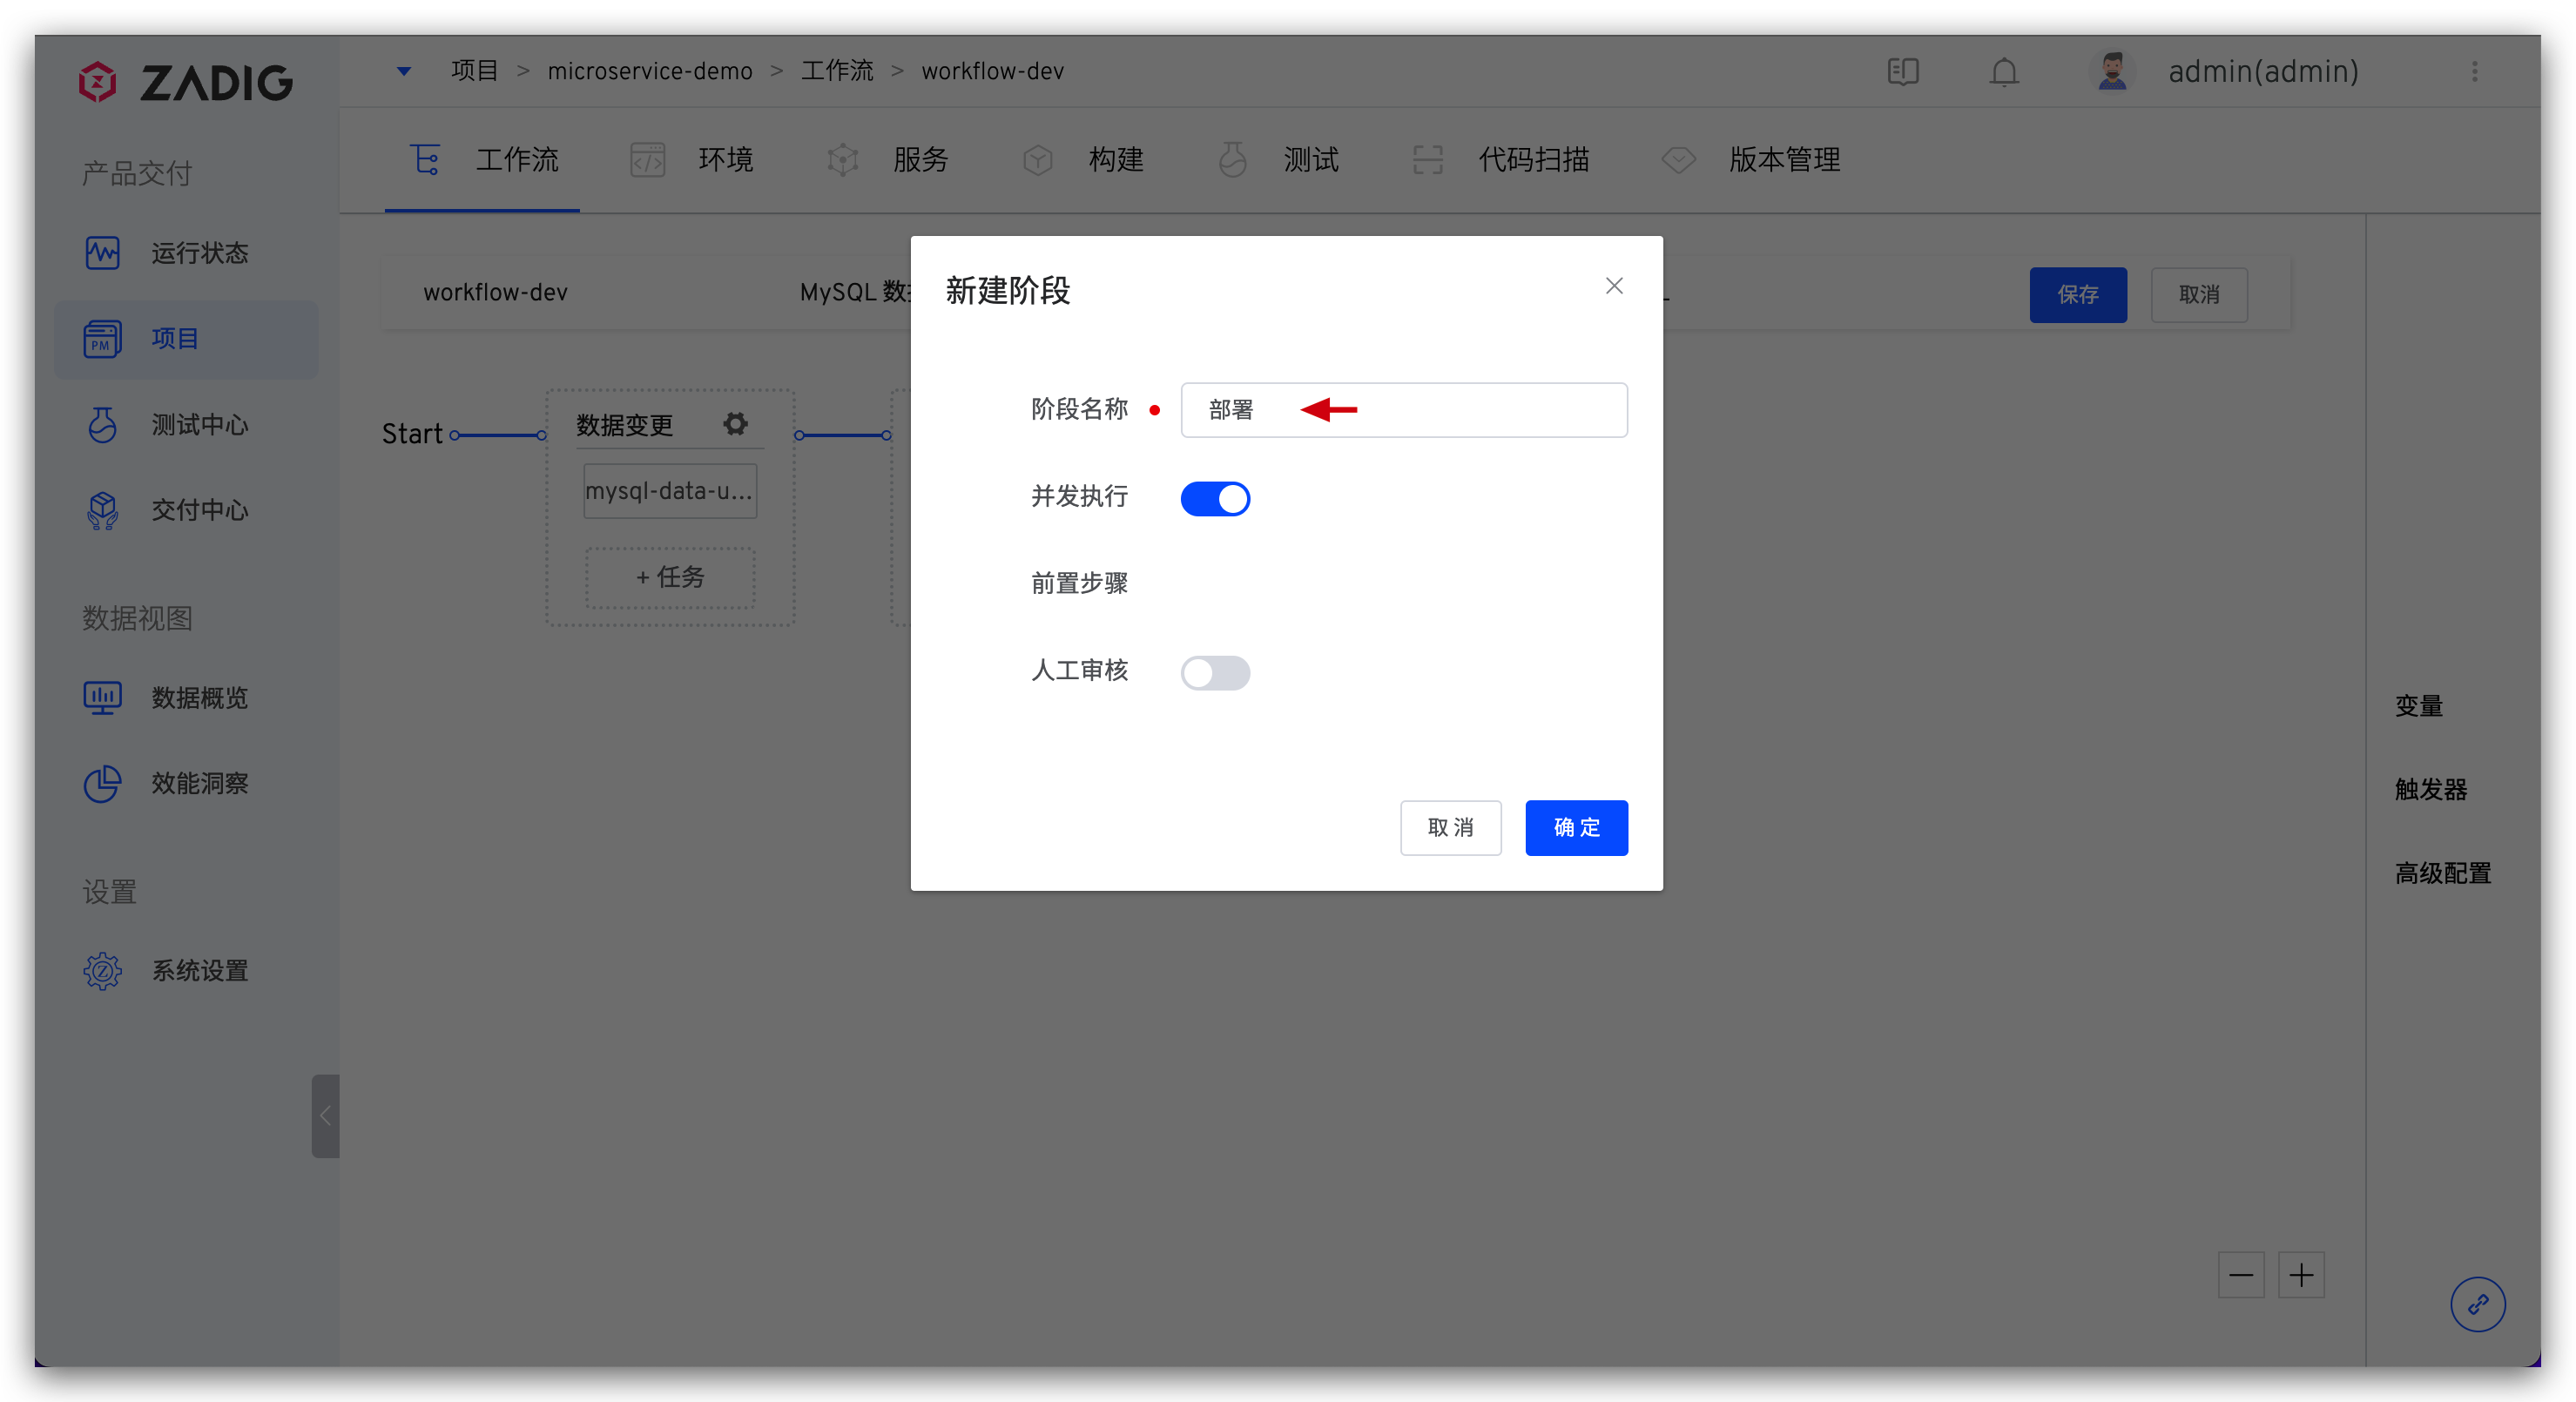Expand the breadcrumb dropdown triangle
Image resolution: width=2576 pixels, height=1402 pixels.
pos(404,71)
